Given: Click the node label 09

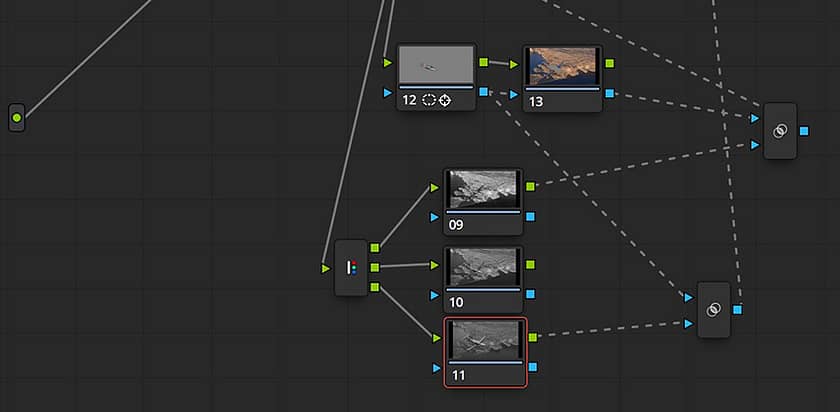Looking at the screenshot, I should click(x=456, y=225).
